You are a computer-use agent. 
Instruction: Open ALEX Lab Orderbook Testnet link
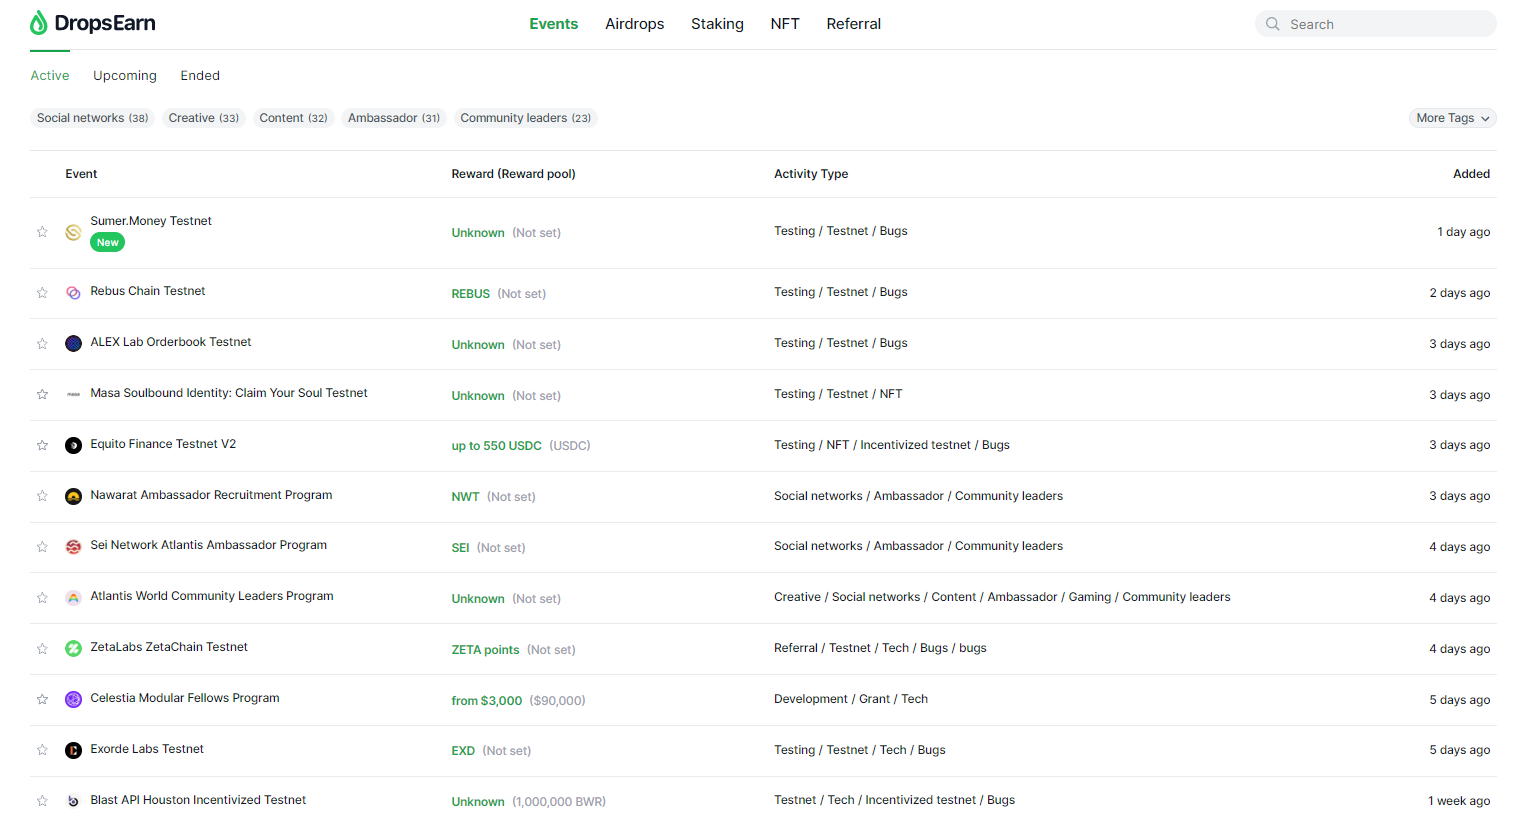click(171, 342)
